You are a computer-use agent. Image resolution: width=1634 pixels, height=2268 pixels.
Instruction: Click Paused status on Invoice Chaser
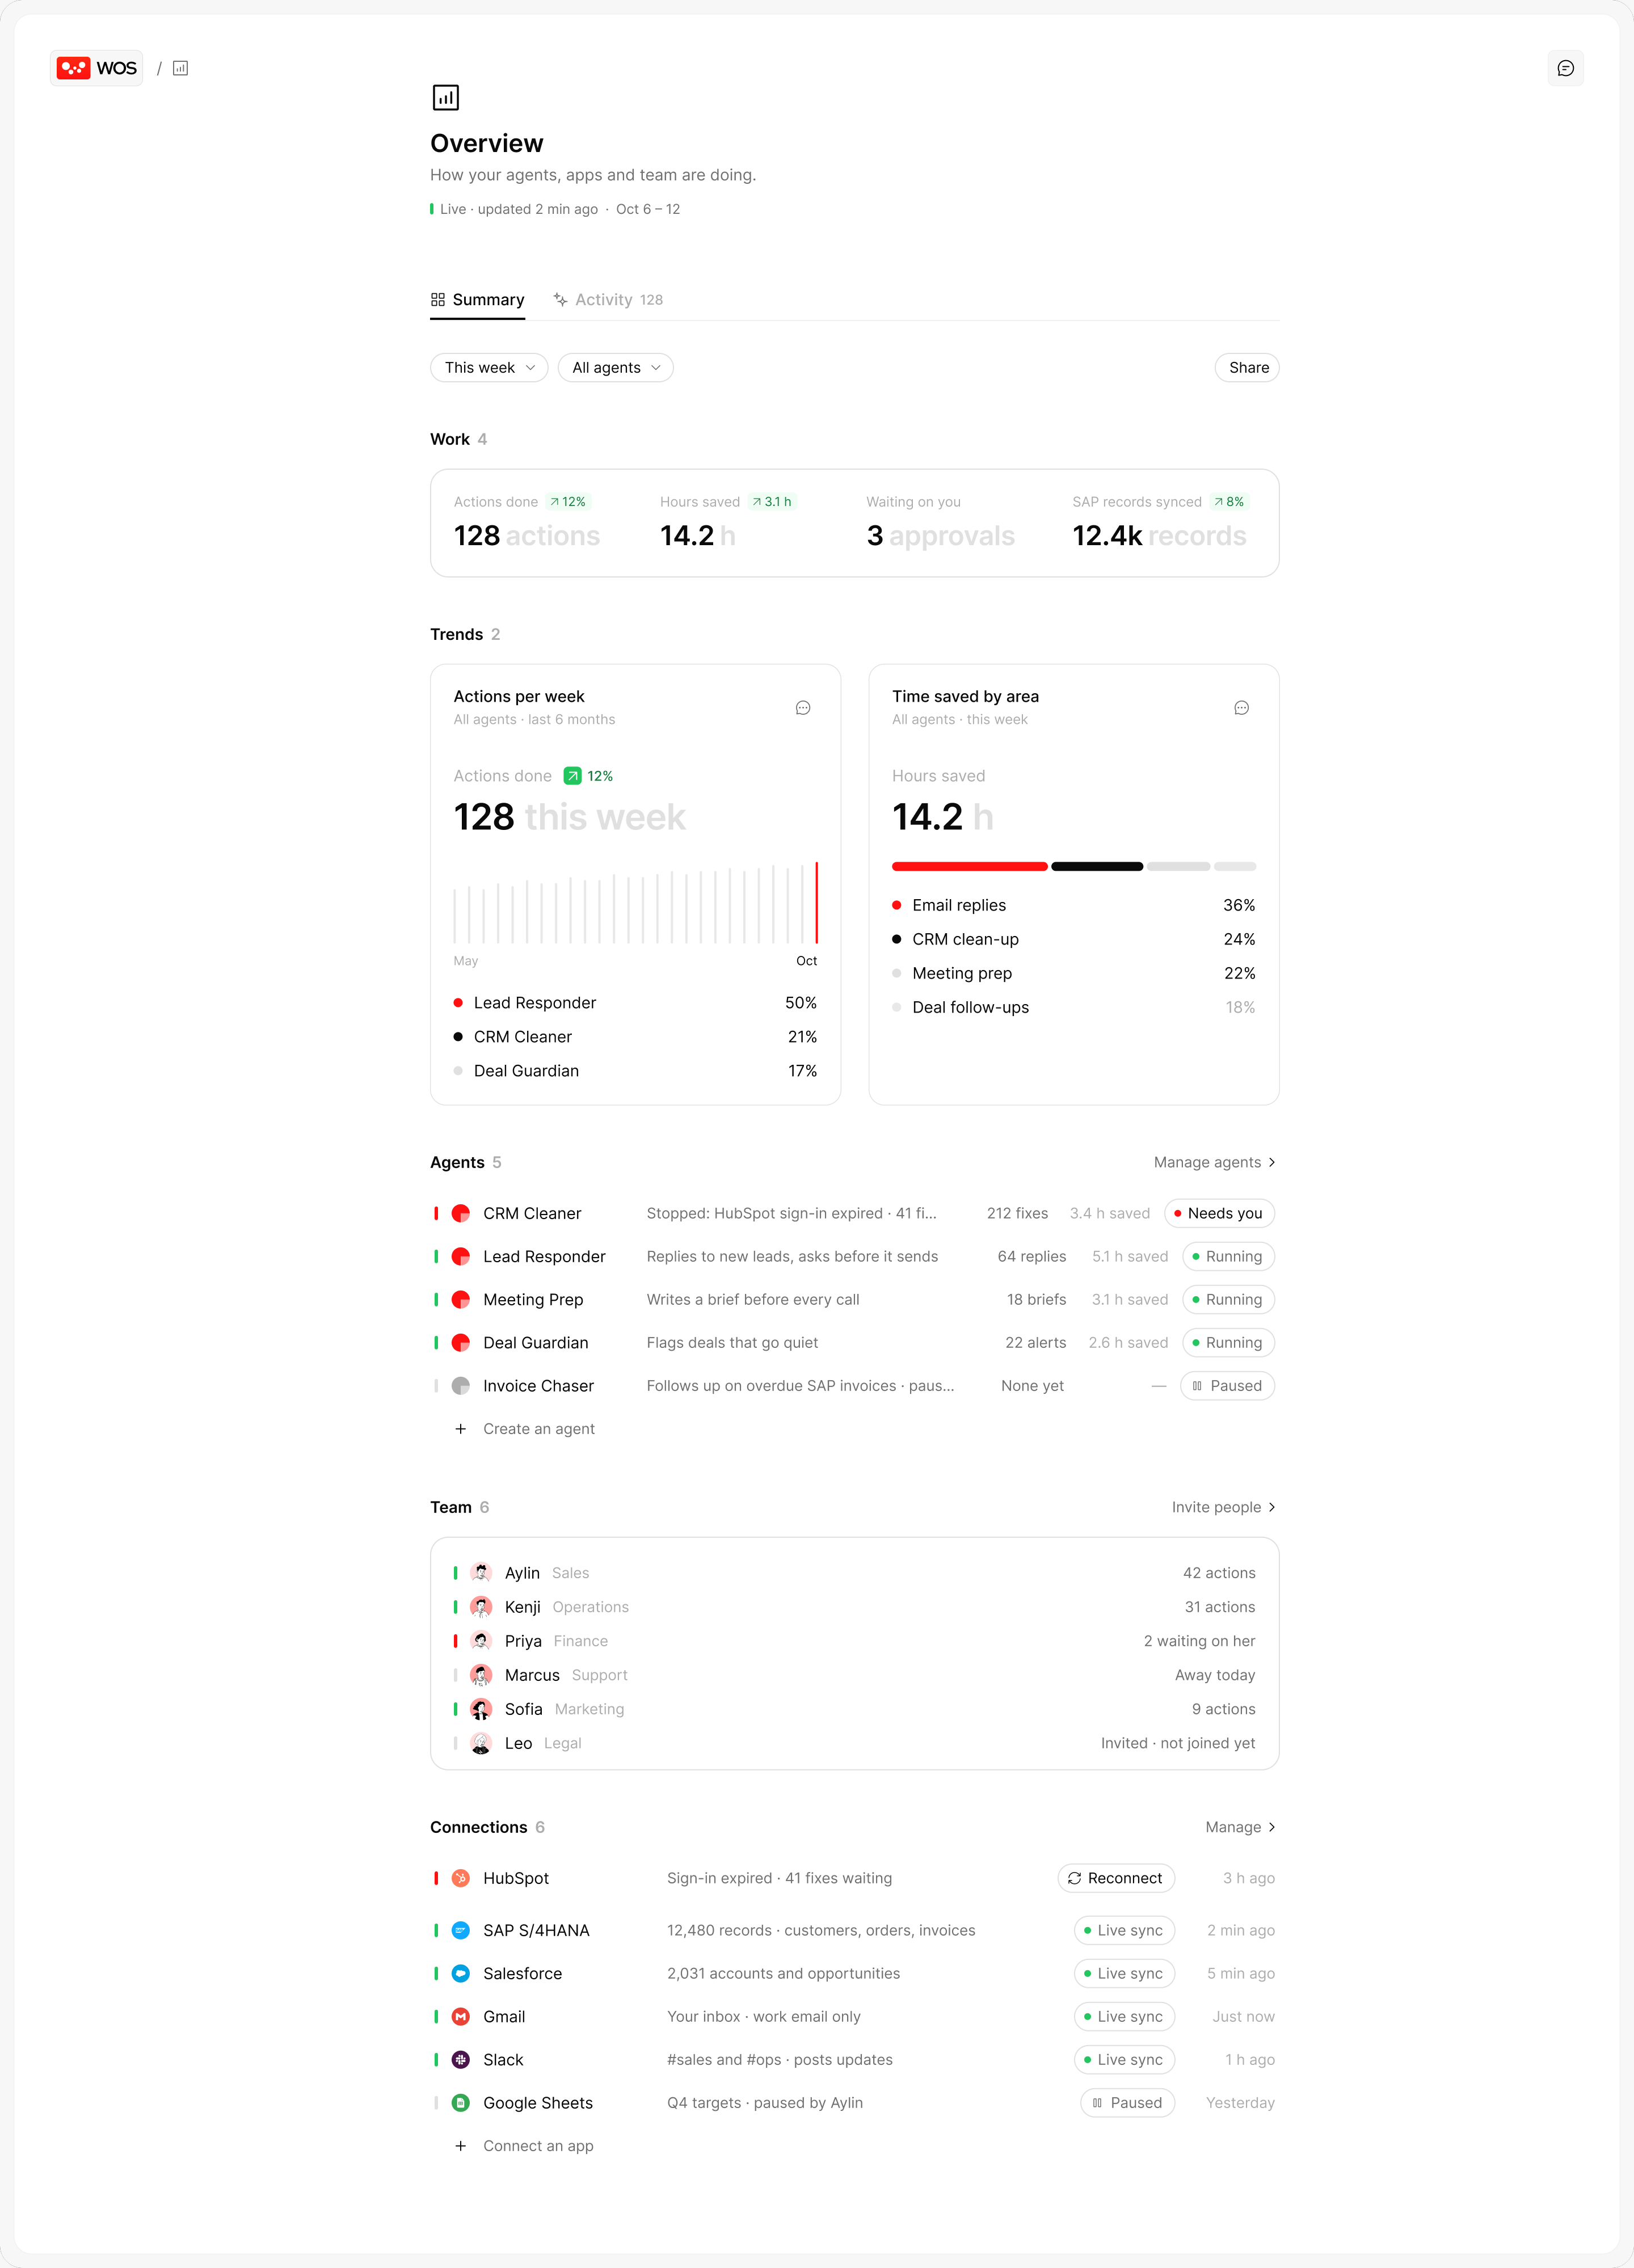pyautogui.click(x=1227, y=1385)
